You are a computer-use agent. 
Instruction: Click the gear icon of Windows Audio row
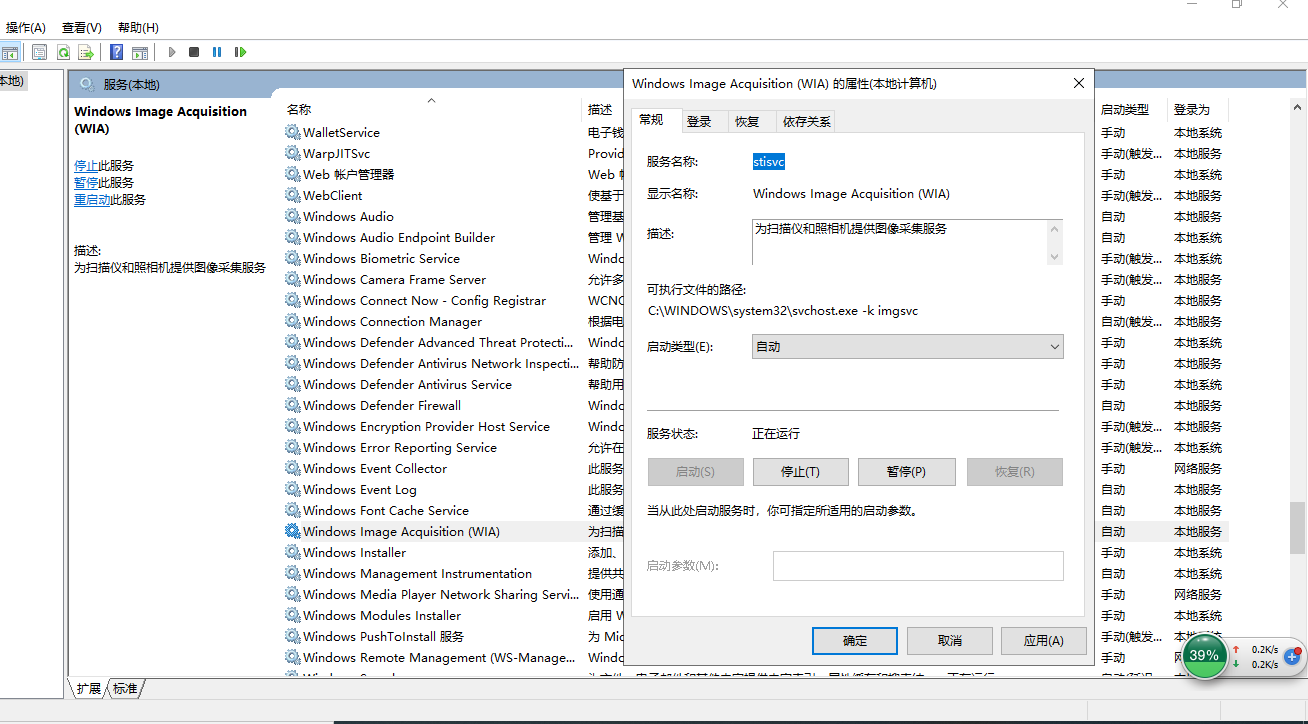tap(292, 216)
